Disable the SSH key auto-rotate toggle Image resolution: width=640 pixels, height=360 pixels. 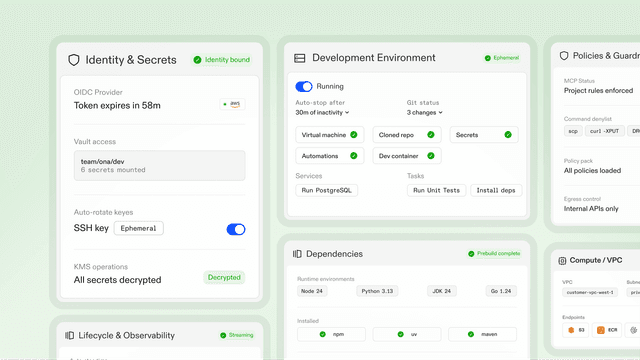point(236,229)
